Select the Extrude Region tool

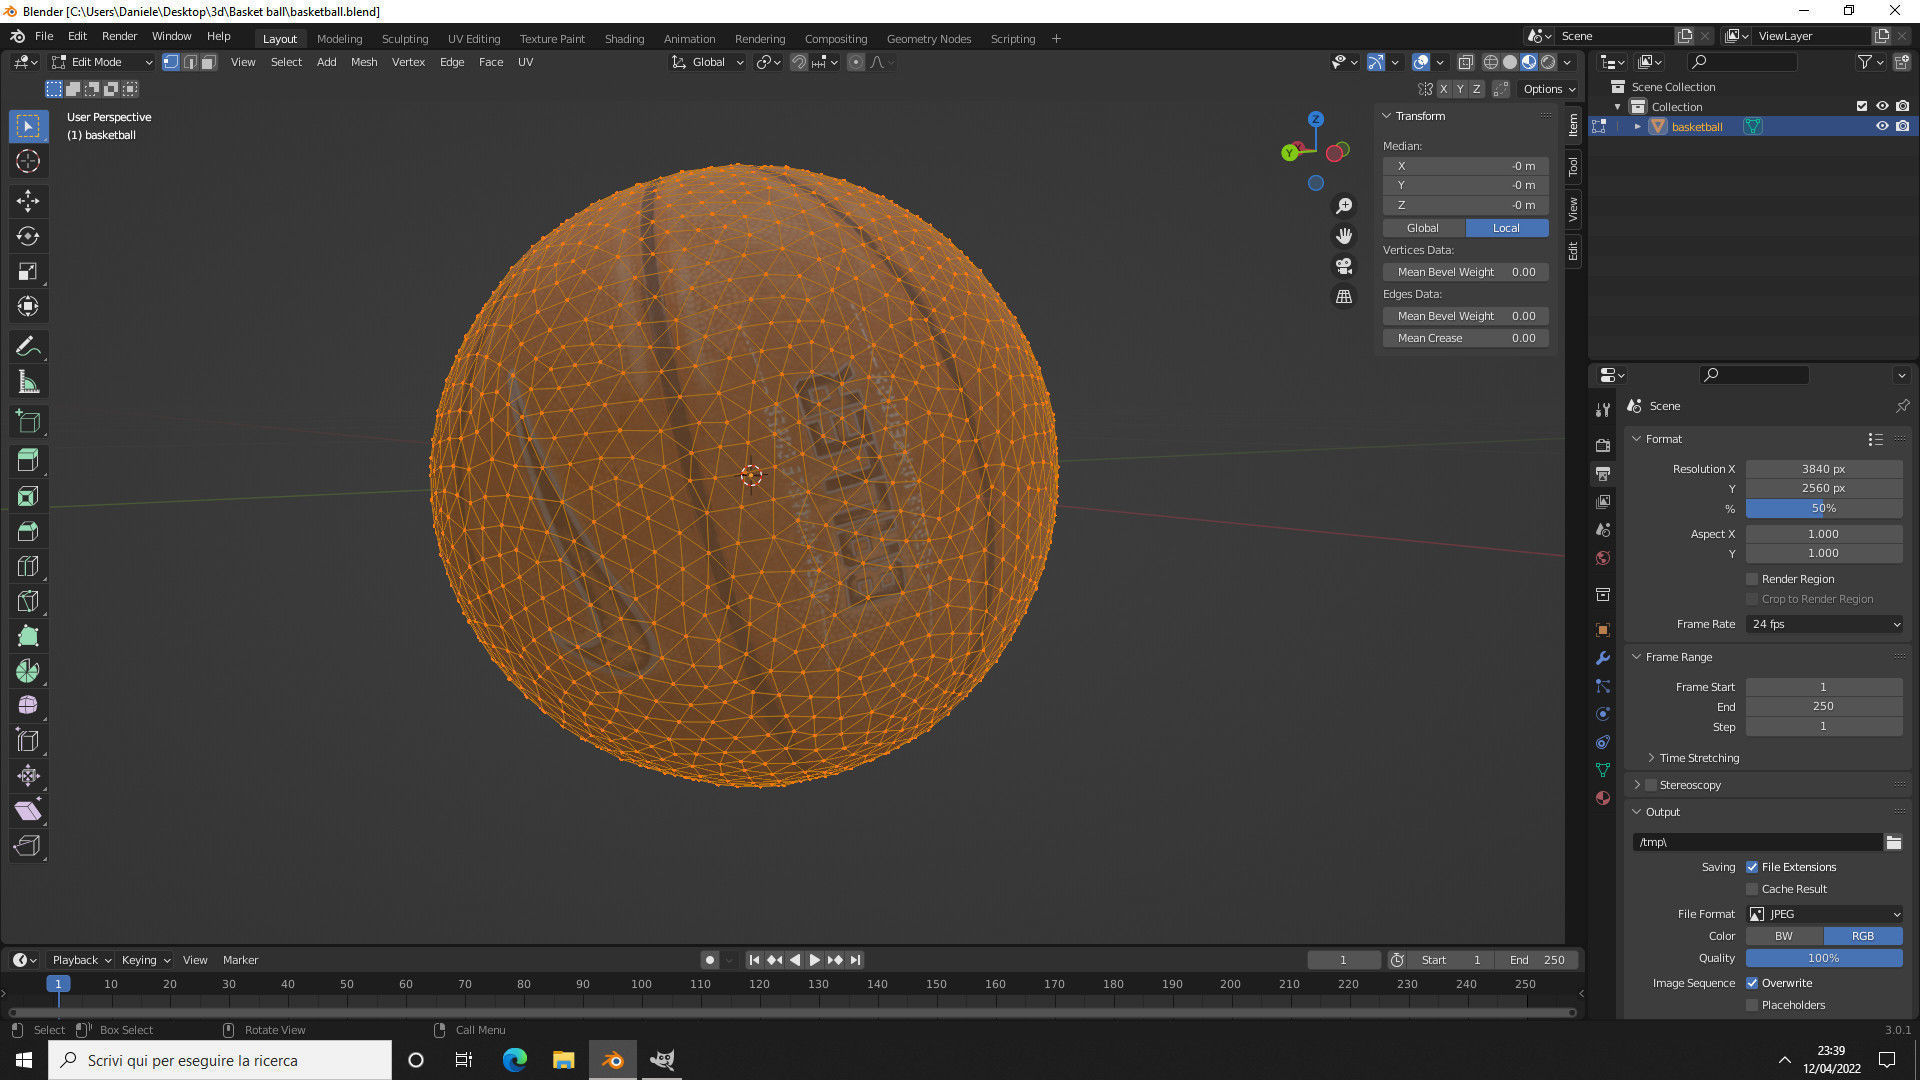[28, 460]
